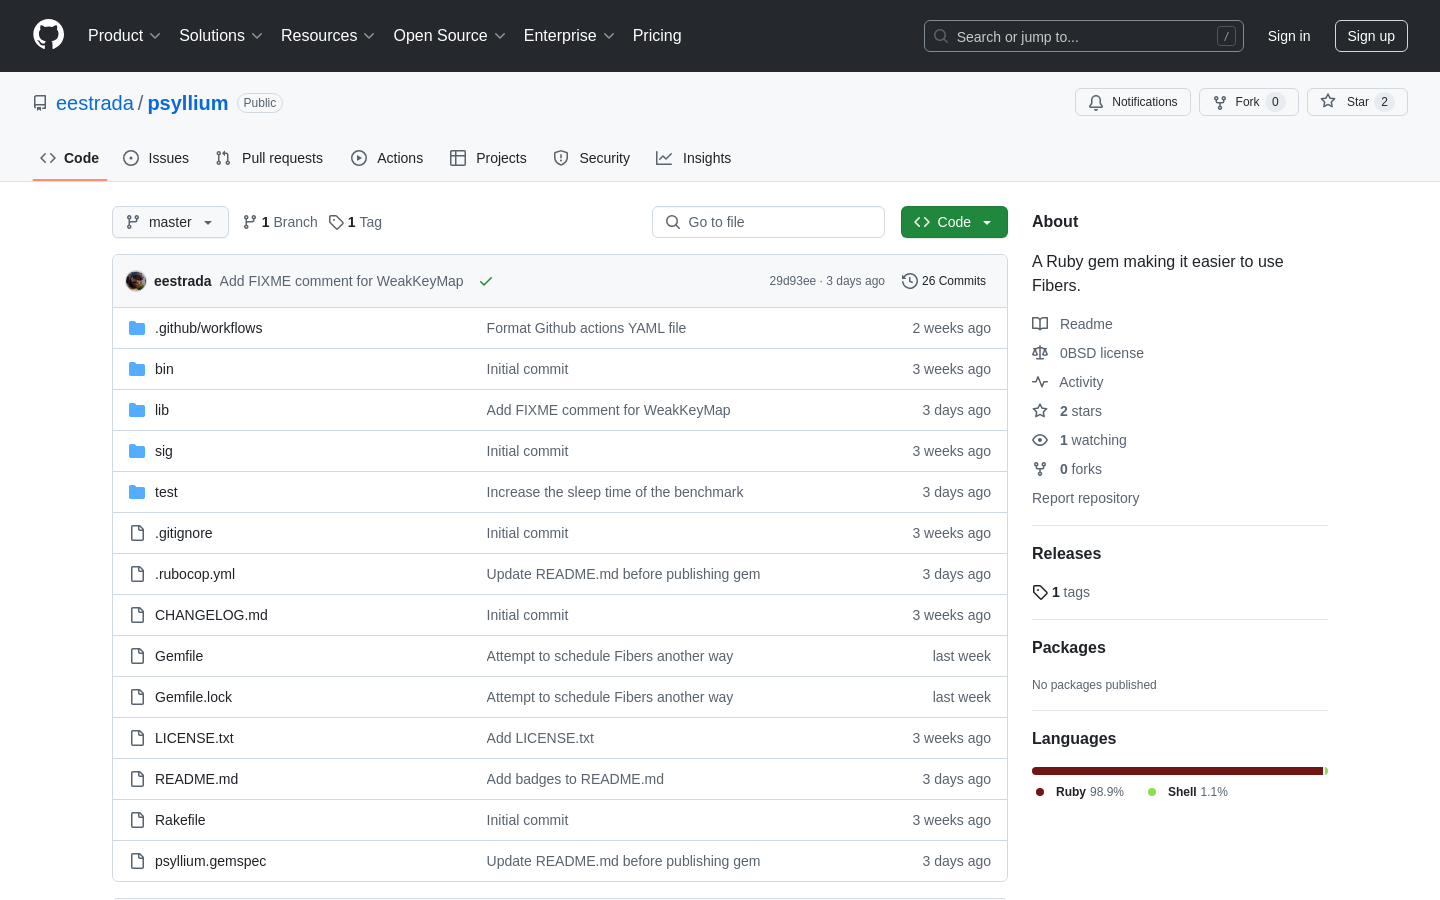1440x900 pixels.
Task: Click the Ruby language color bar
Action: [x=1178, y=771]
